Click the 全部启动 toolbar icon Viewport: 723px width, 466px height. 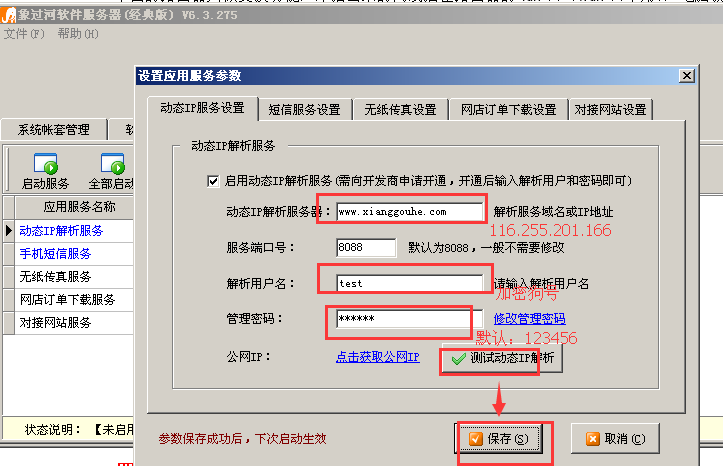click(111, 171)
